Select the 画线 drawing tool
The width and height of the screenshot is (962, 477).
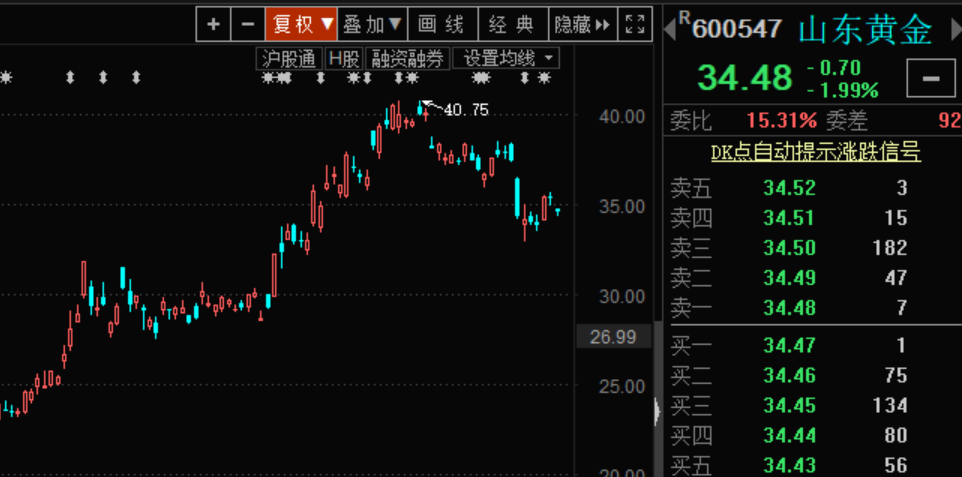442,25
